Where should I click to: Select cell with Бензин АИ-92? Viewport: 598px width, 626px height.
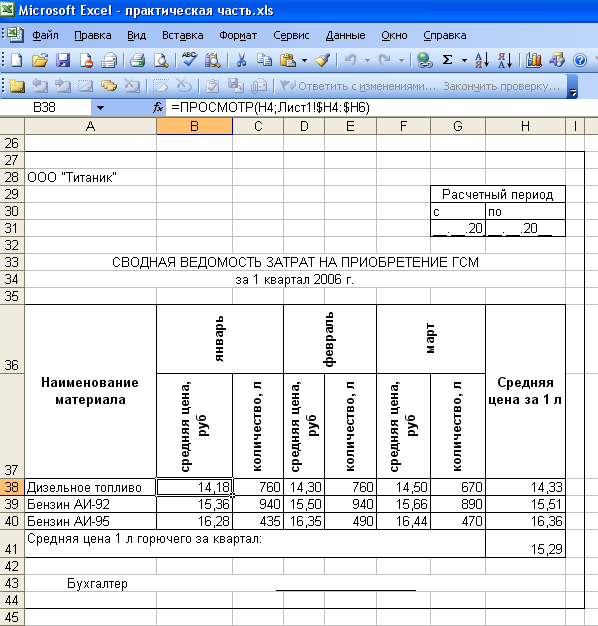pos(91,504)
